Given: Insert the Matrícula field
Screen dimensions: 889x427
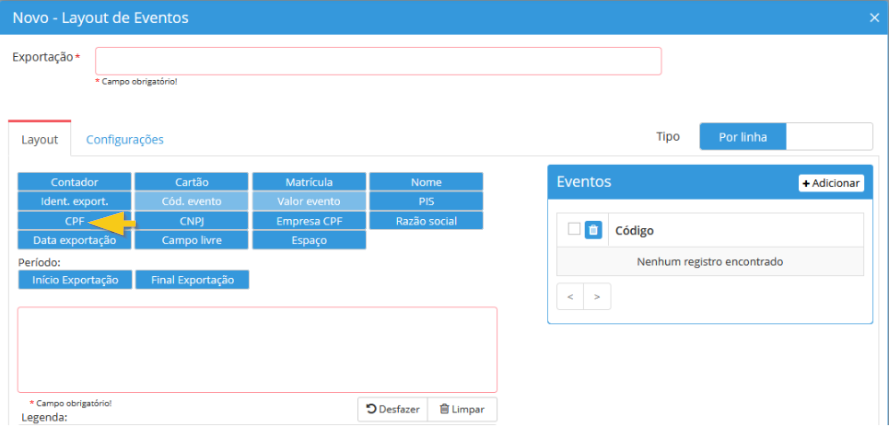Looking at the screenshot, I should [308, 183].
